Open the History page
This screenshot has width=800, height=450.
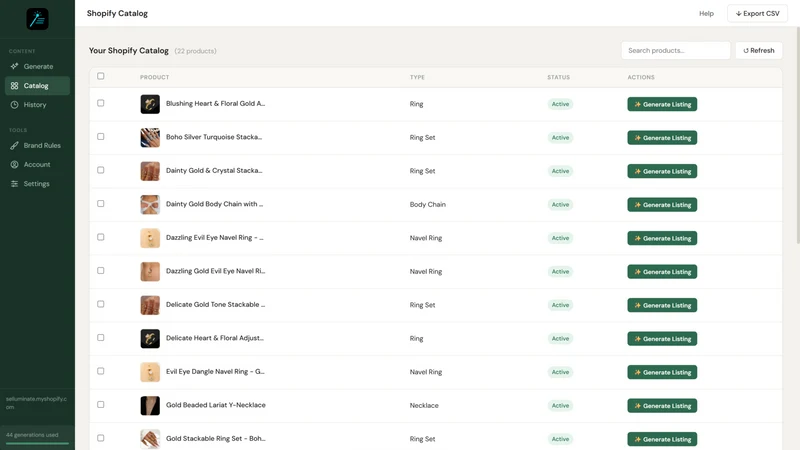[37, 105]
